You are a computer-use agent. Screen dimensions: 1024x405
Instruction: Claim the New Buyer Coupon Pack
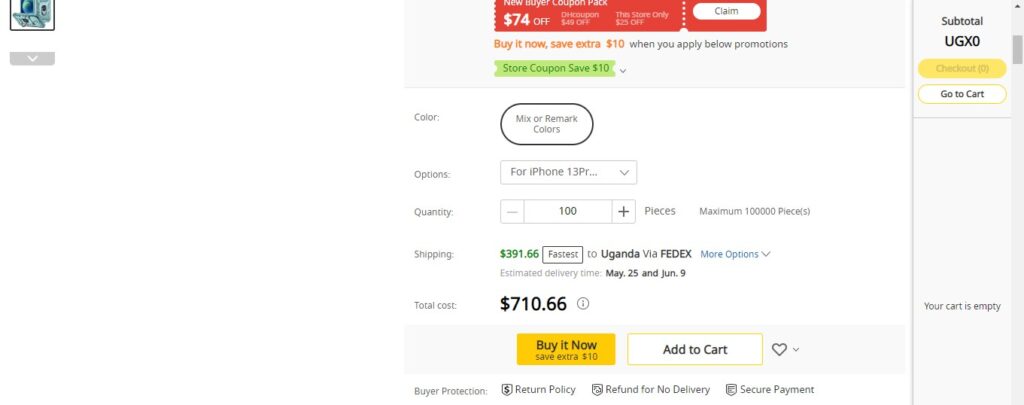tap(727, 12)
